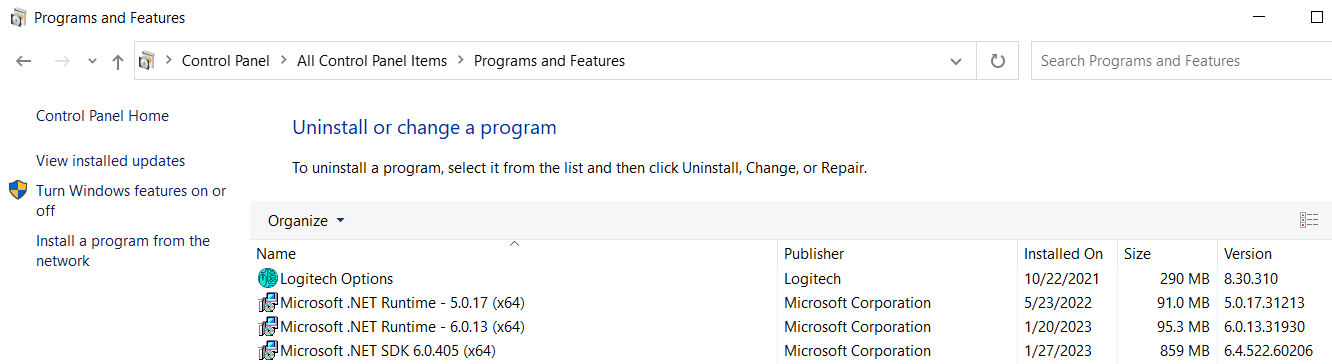Click Install a program from the network

click(x=123, y=251)
